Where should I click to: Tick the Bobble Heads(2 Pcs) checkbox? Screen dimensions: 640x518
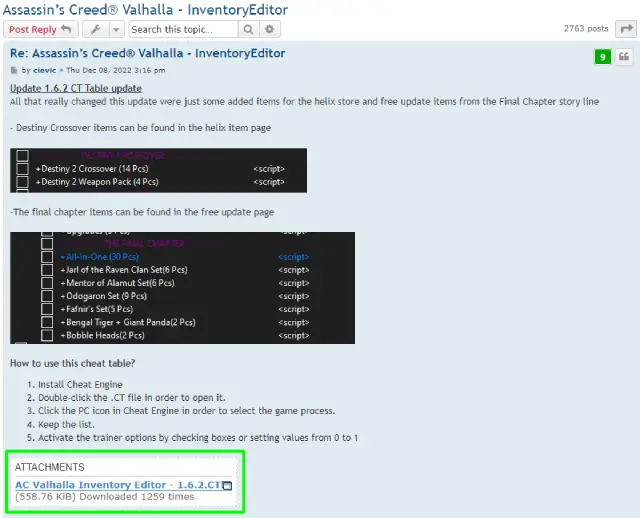click(x=47, y=335)
